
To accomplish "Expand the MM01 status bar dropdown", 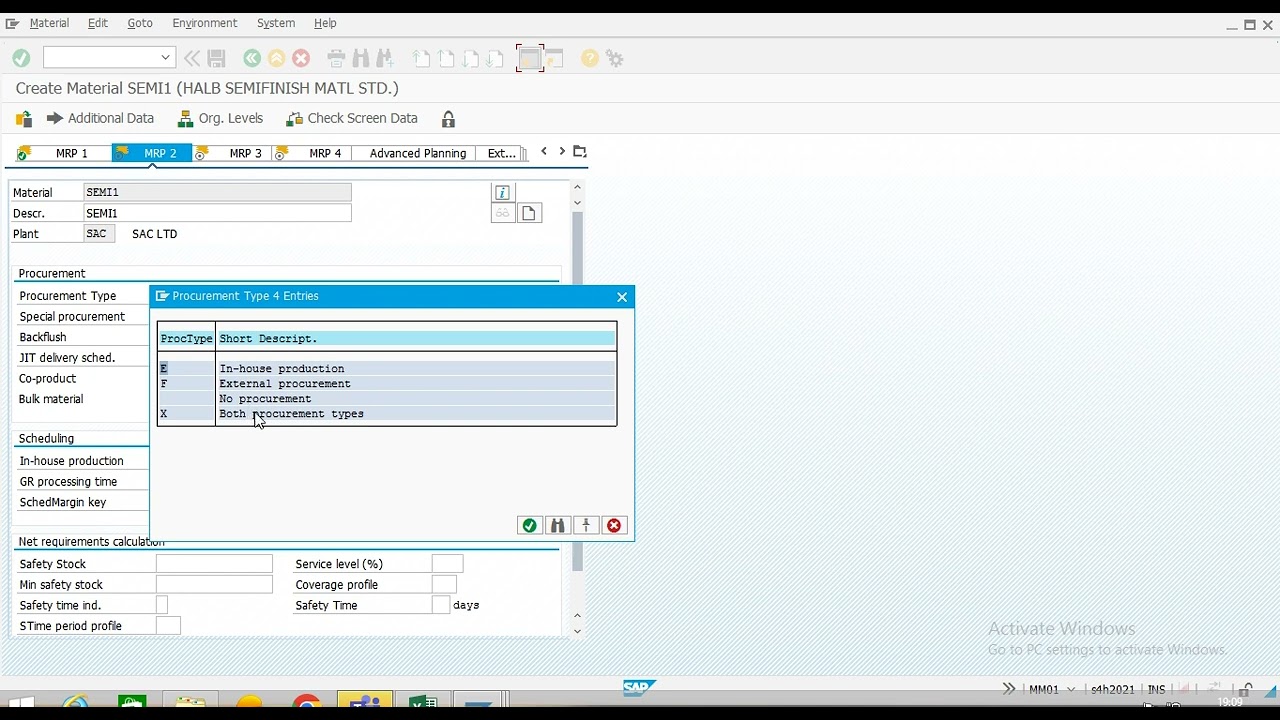I will 1071,690.
